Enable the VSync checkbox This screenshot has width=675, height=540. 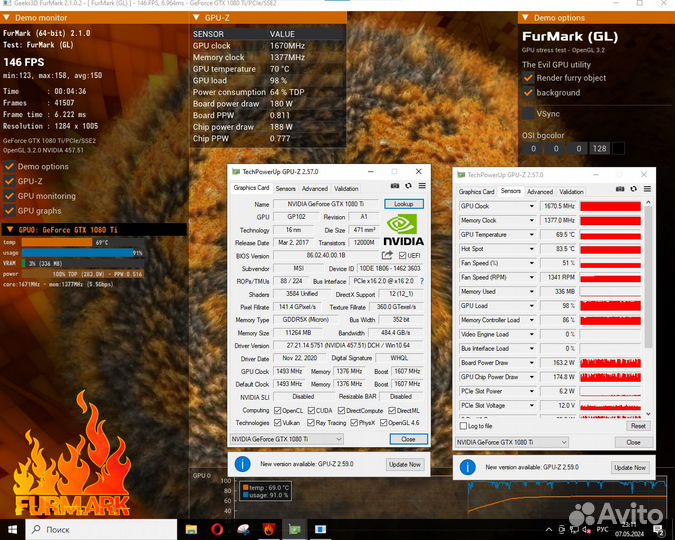[528, 114]
